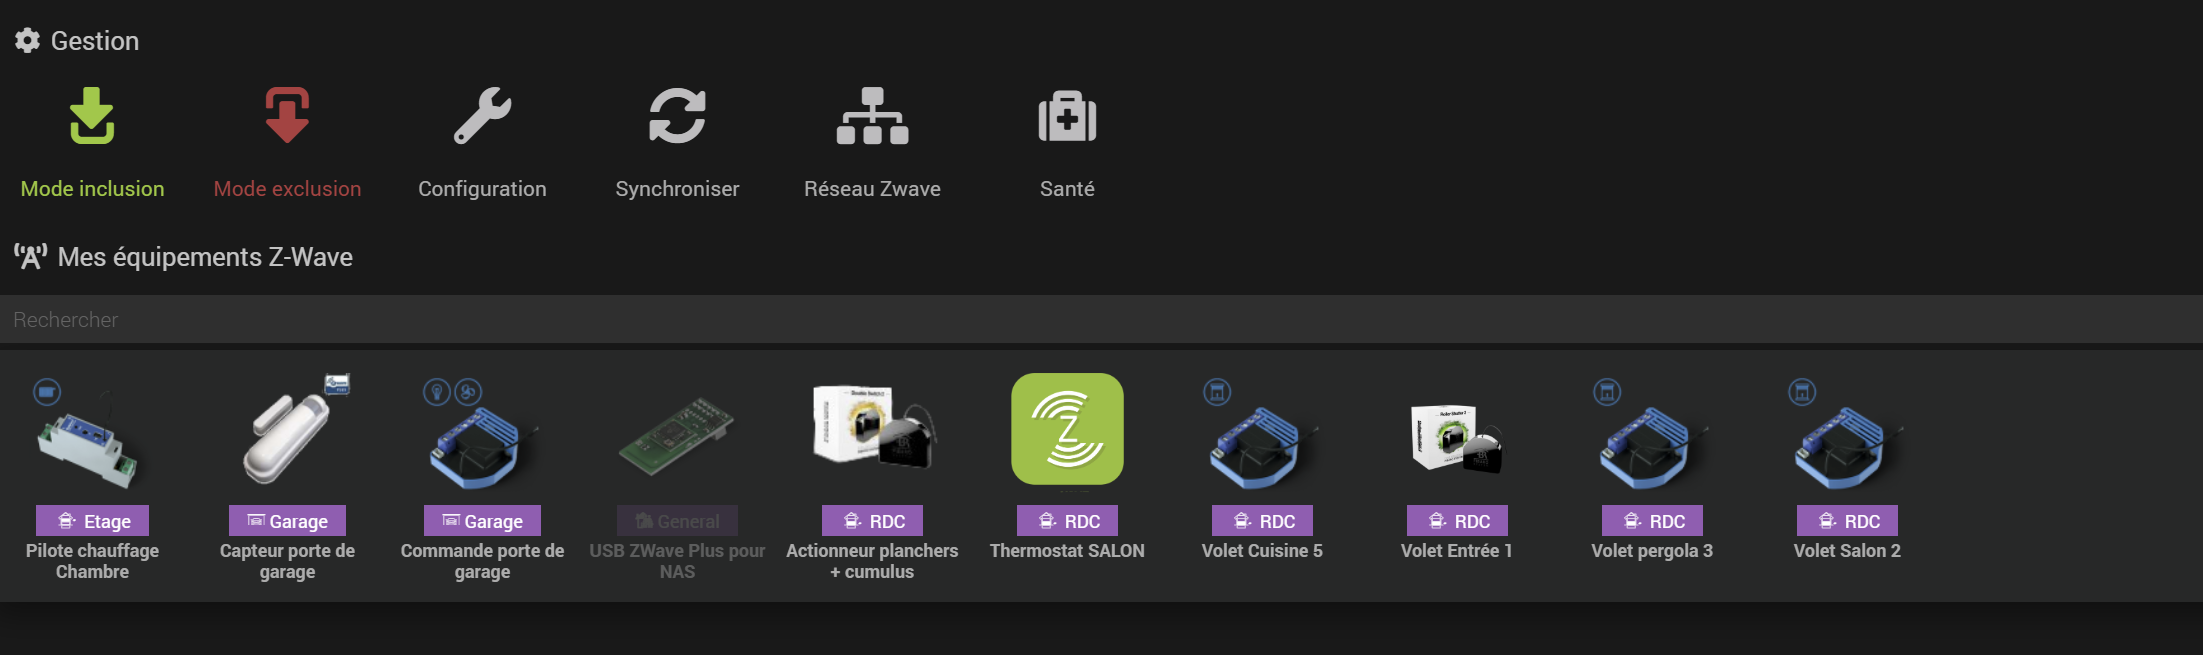The height and width of the screenshot is (655, 2203).
Task: Click the 'Capteur porte de garage' name
Action: pyautogui.click(x=287, y=561)
